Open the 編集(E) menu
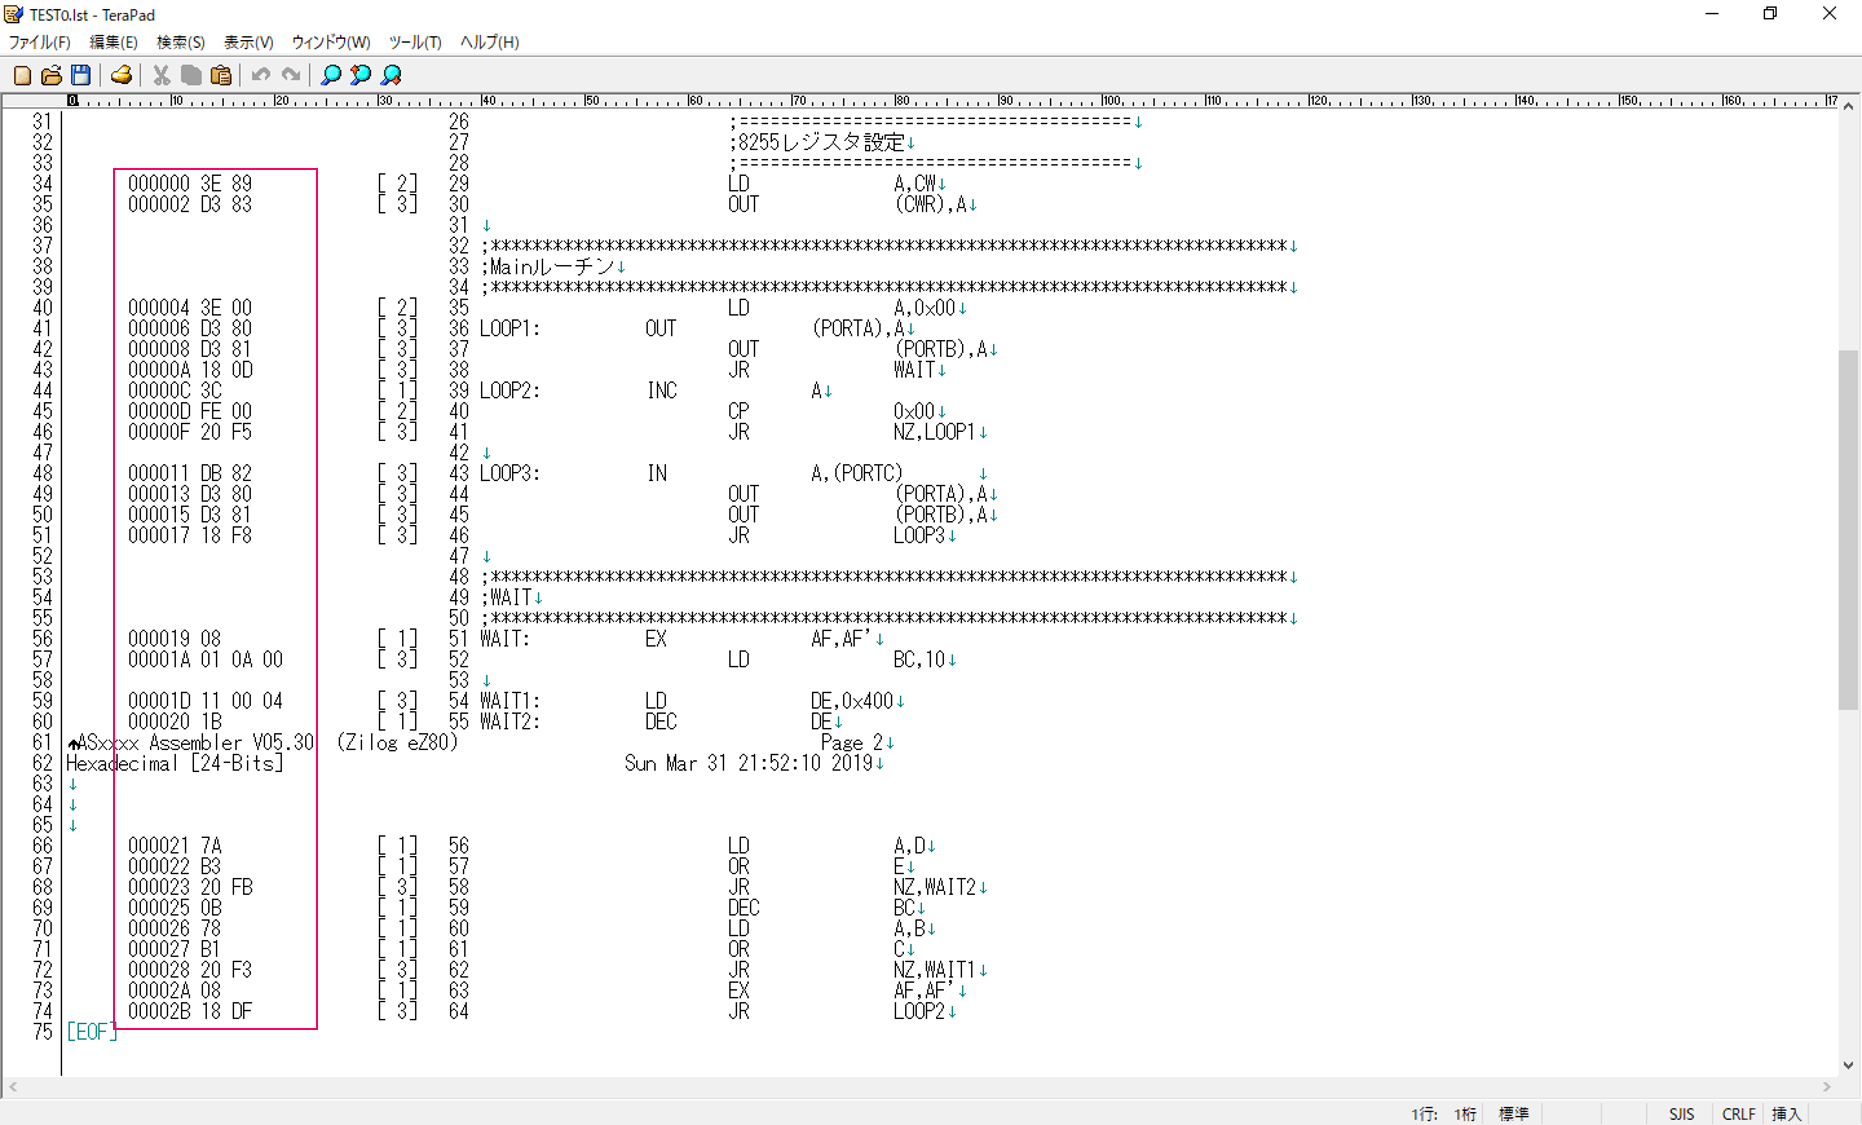The height and width of the screenshot is (1125, 1862). pos(114,42)
